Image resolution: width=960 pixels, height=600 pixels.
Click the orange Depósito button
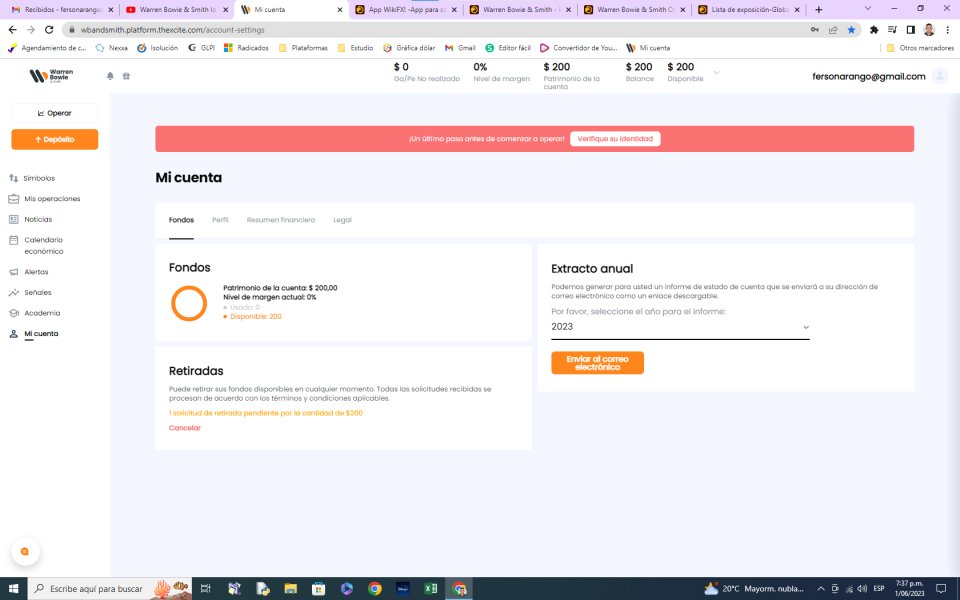(54, 139)
